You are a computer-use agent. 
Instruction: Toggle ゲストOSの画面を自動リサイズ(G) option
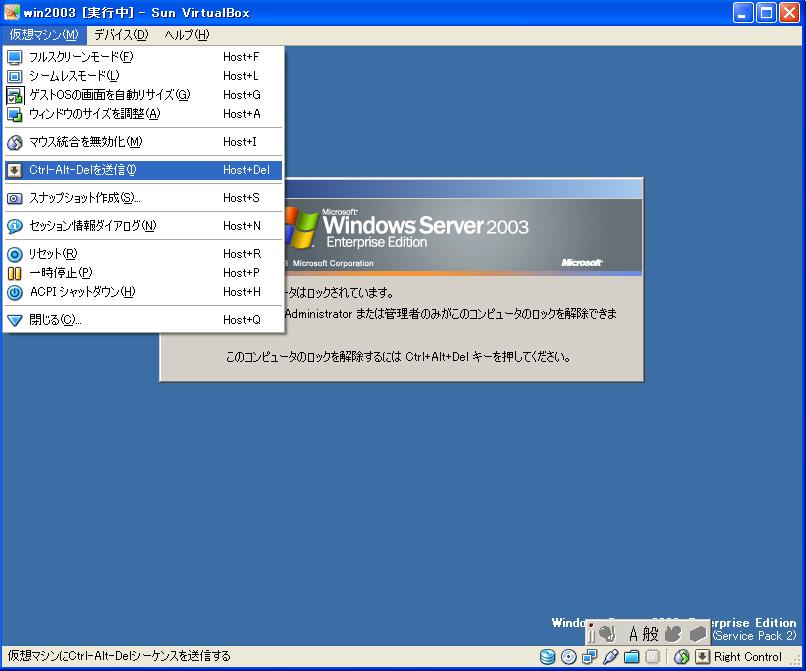(143, 95)
